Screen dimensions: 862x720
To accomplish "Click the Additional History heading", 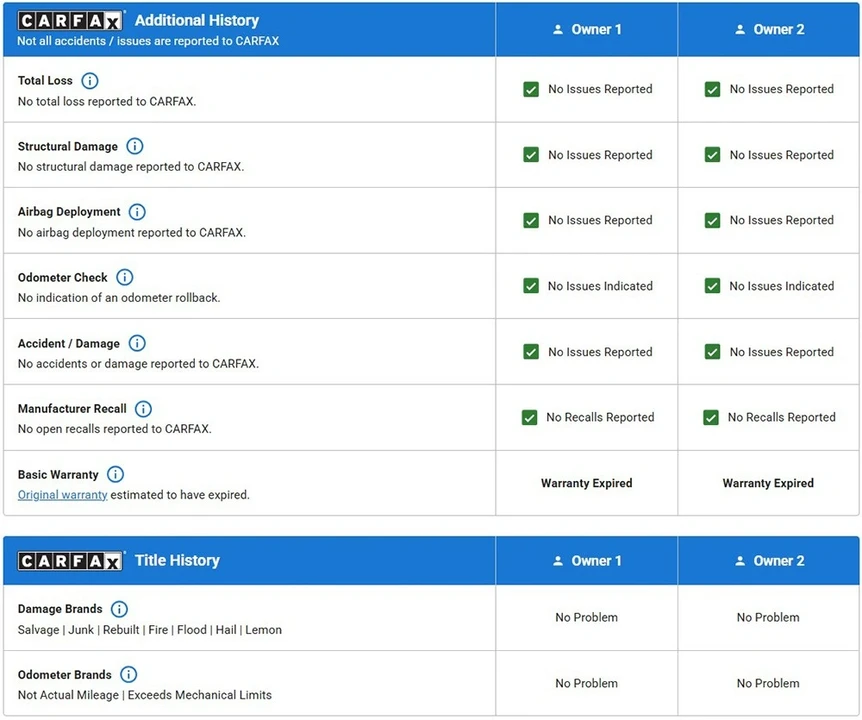I will click(197, 20).
